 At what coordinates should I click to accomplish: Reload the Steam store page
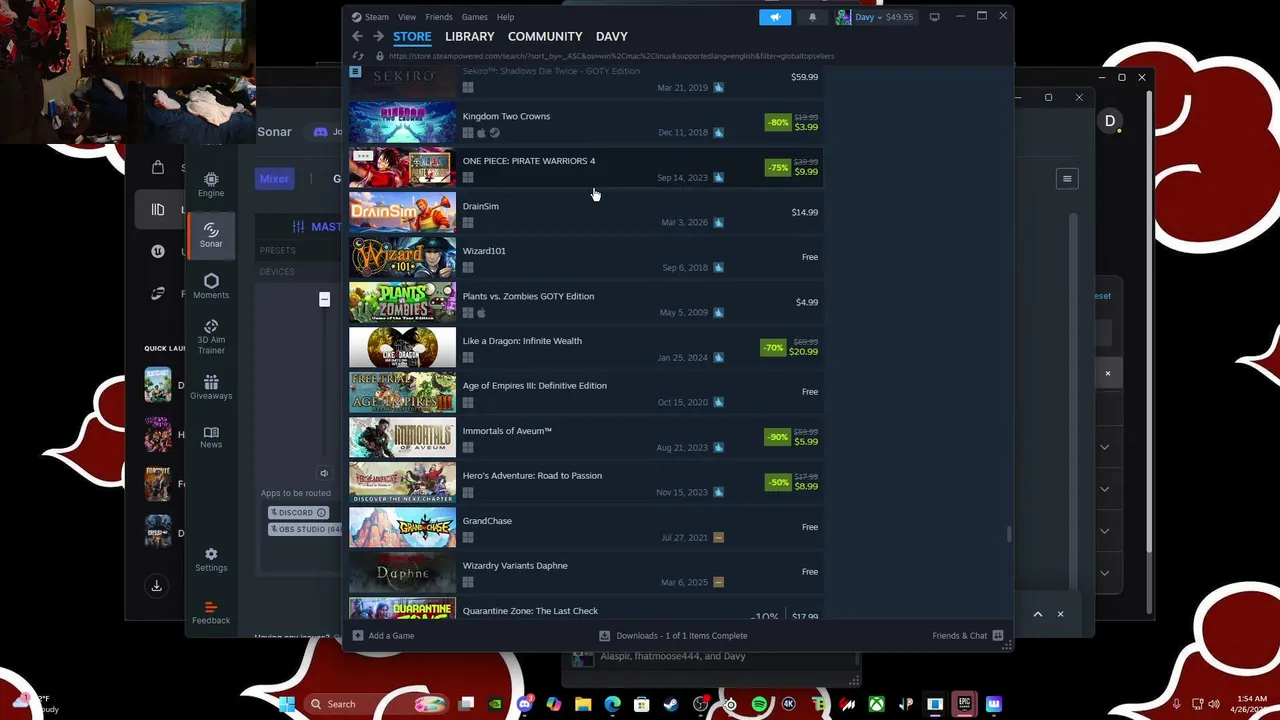[357, 56]
